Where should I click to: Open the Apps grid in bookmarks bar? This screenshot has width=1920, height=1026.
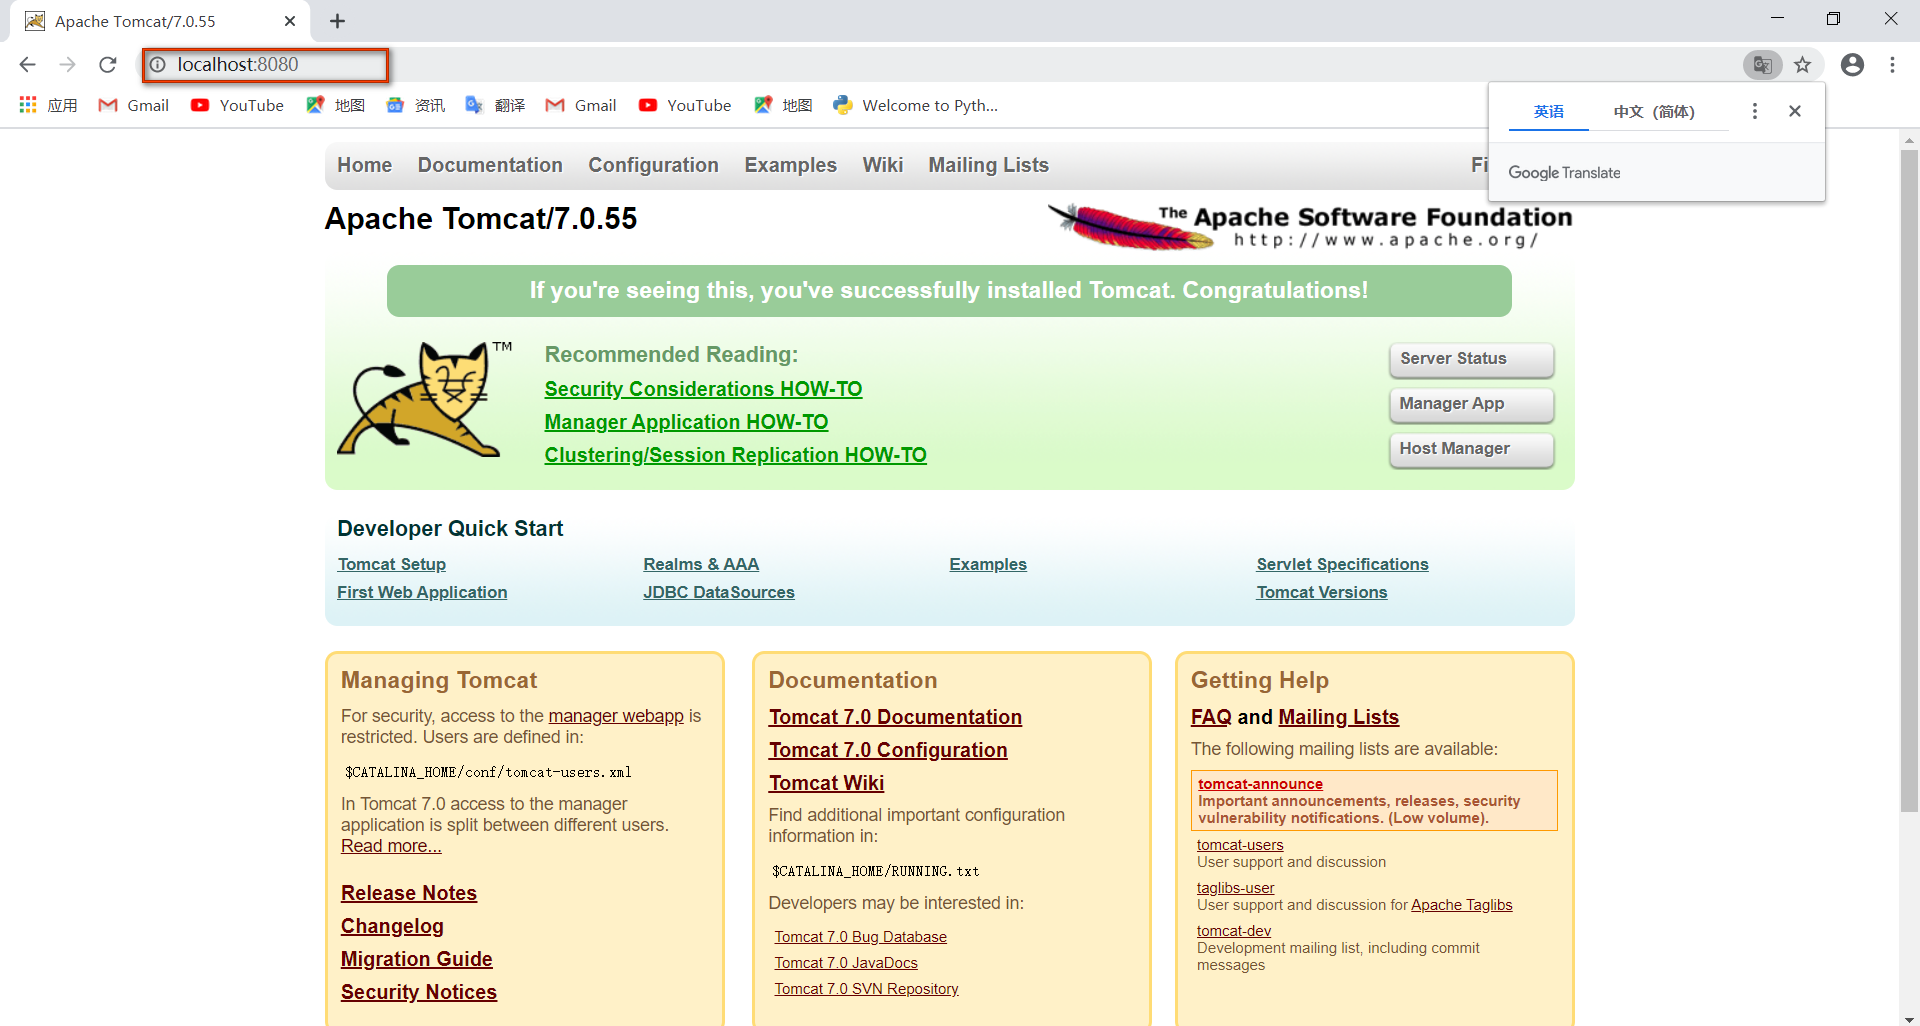coord(47,105)
